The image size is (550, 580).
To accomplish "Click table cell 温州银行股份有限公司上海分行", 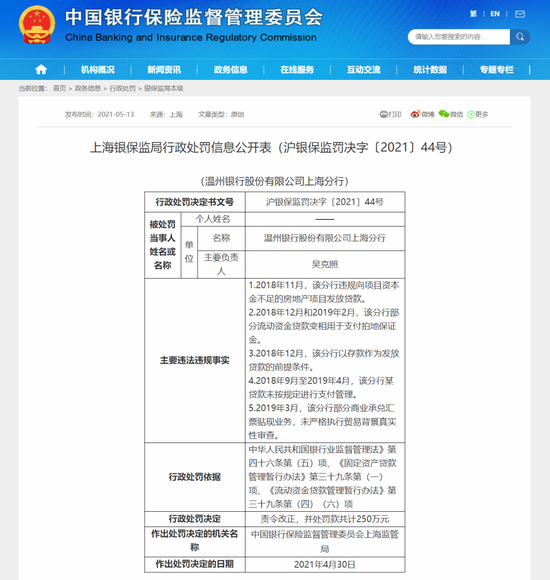I will coord(325,238).
